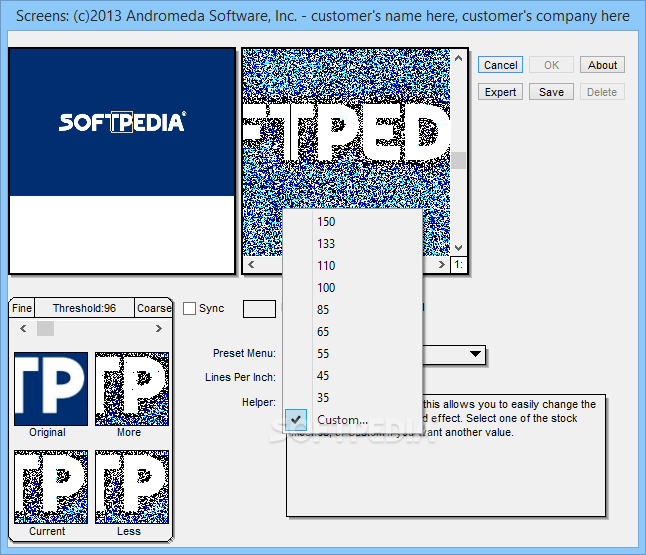
Task: Choose 133 lines per inch
Action: coord(353,244)
